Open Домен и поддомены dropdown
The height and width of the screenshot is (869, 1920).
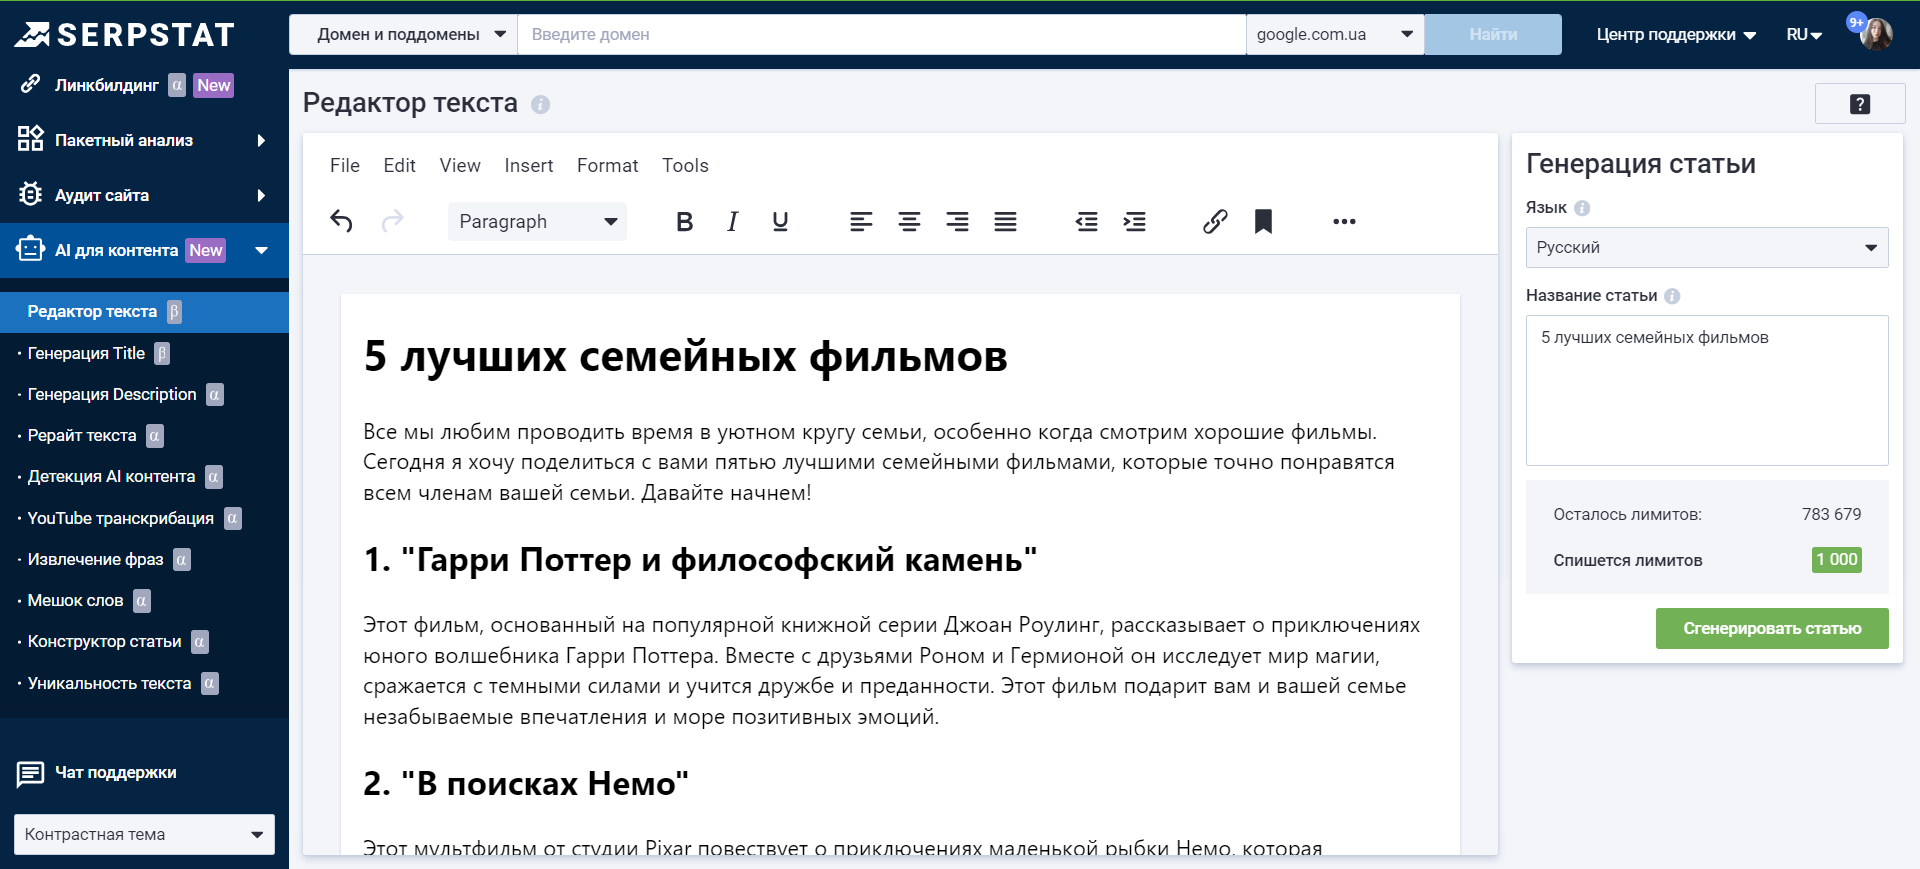[x=403, y=34]
